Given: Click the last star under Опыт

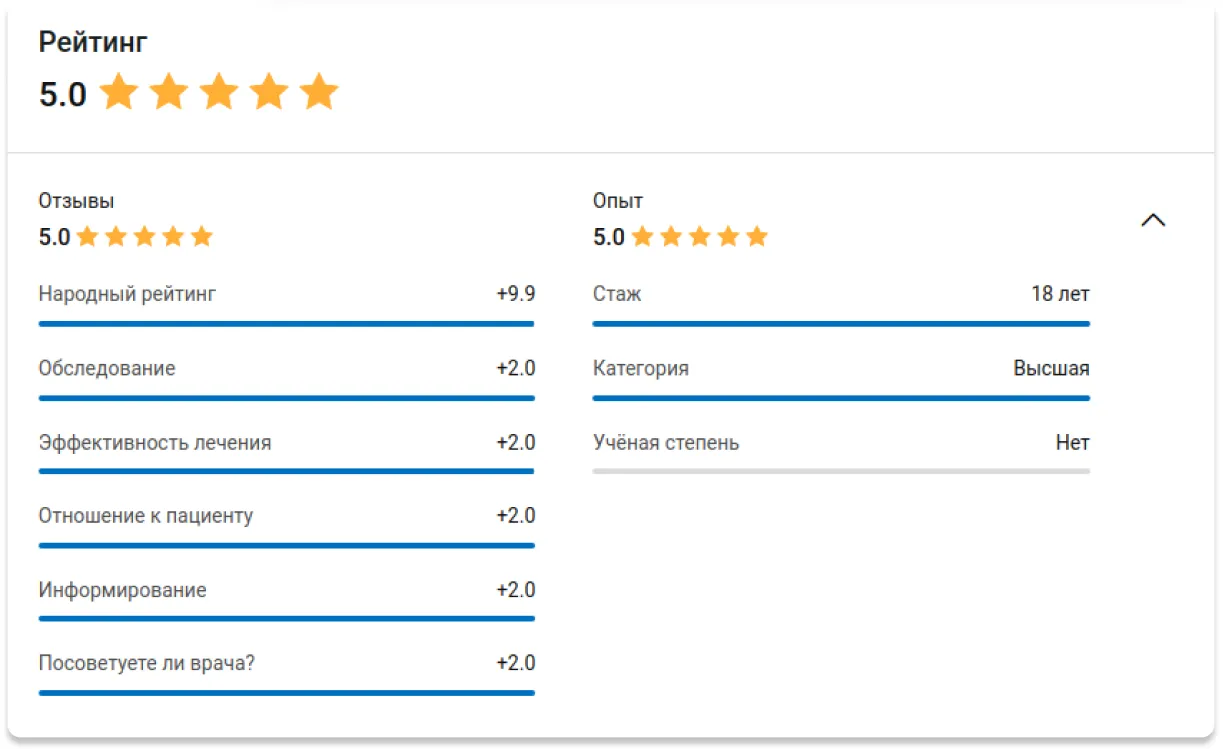Looking at the screenshot, I should click(x=757, y=237).
